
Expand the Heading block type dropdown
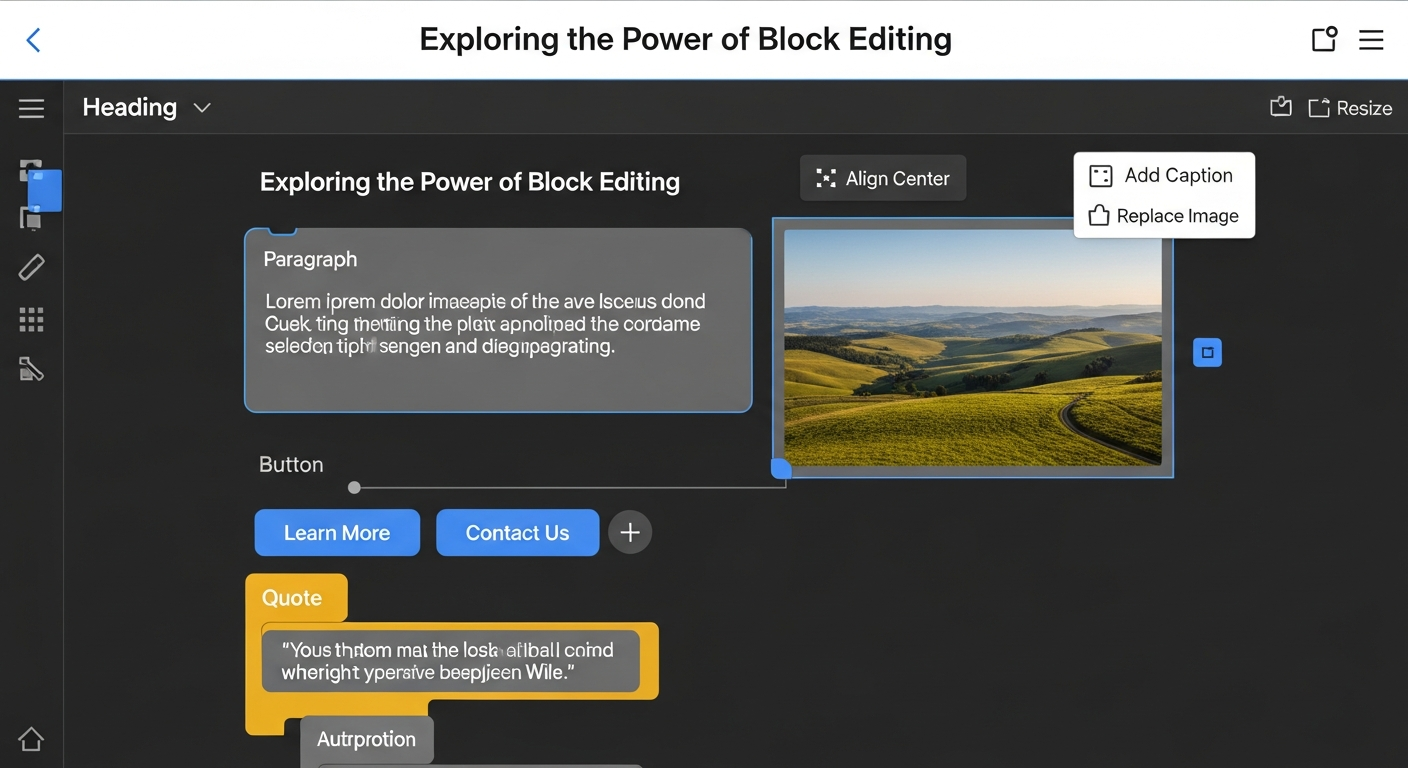pos(202,107)
